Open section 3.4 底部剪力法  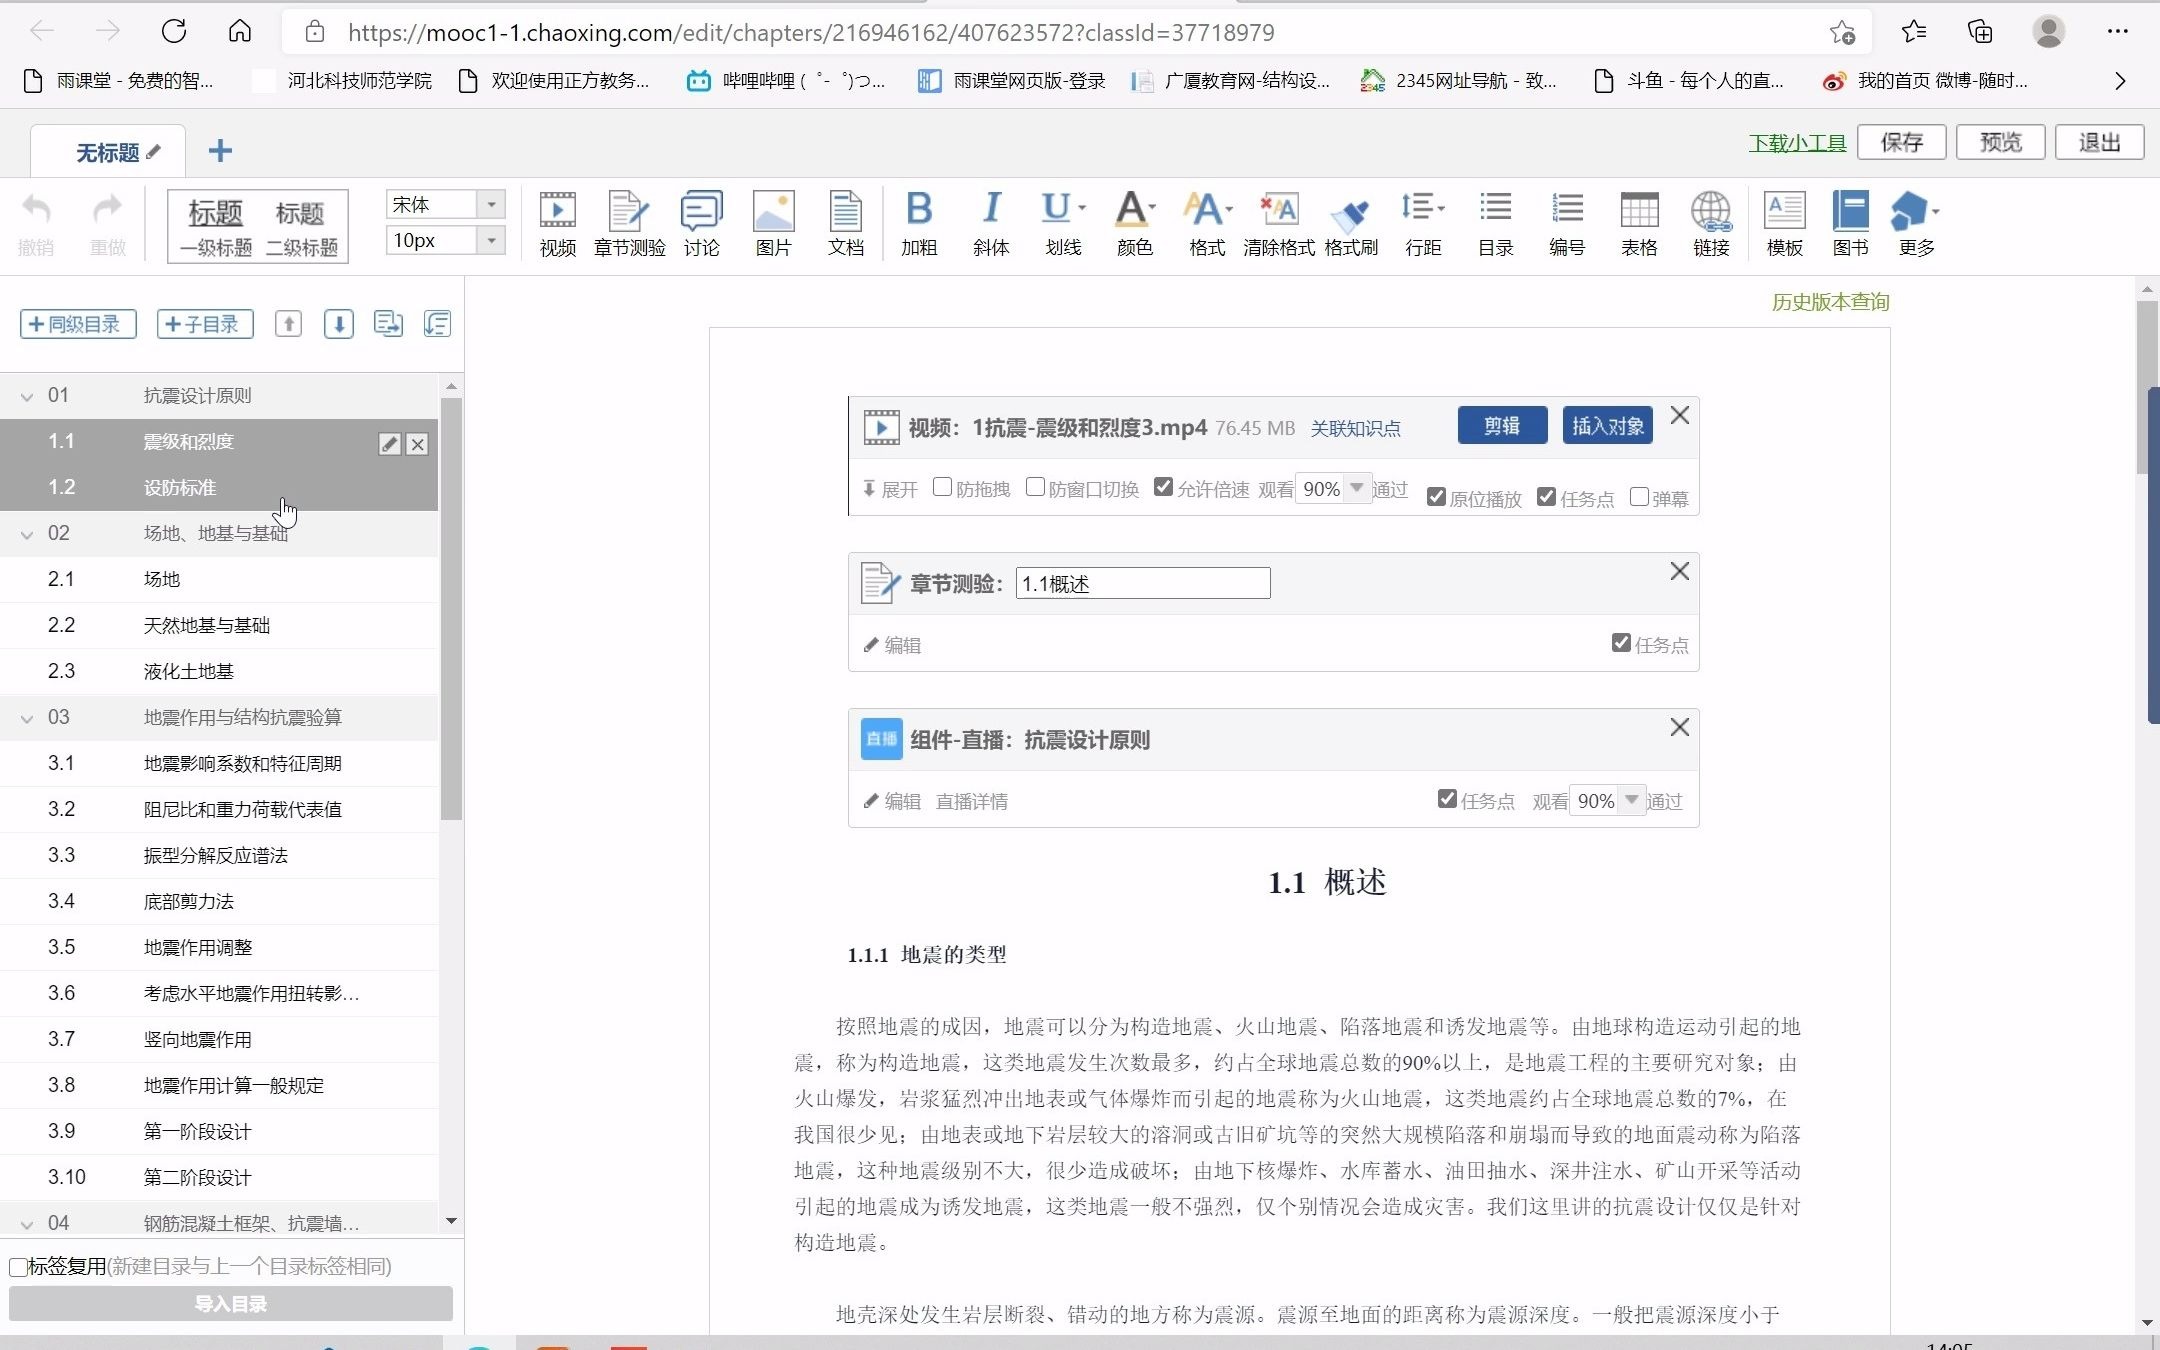[x=219, y=901]
